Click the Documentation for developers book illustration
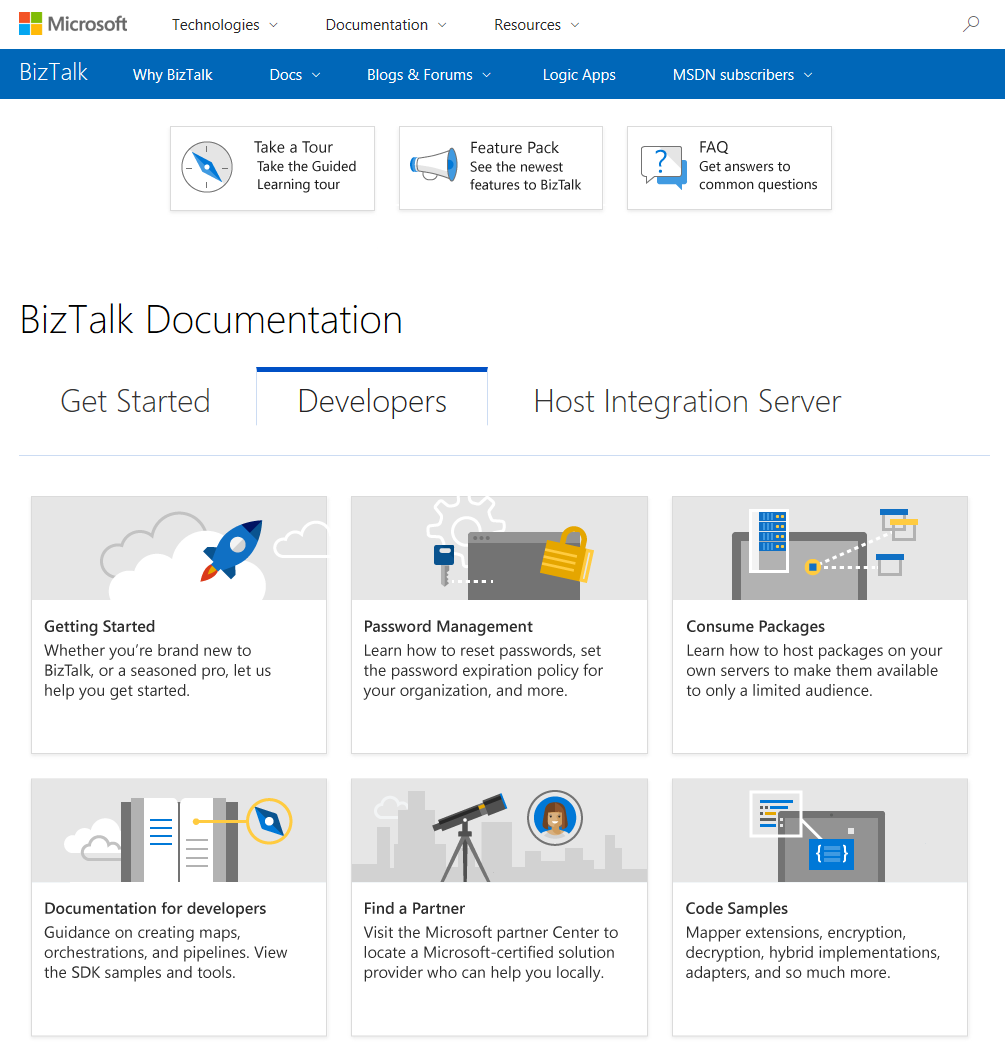Screen dimensions: 1005x1052 tap(179, 831)
